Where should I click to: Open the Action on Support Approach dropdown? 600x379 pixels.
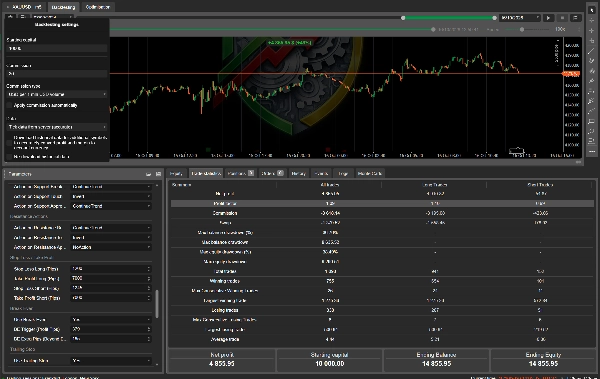[111, 206]
